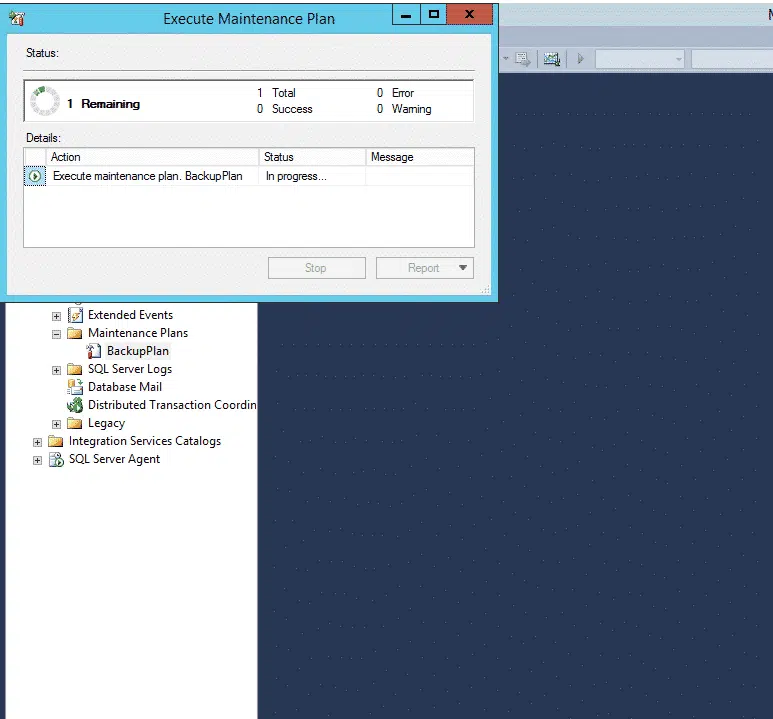Click the SQL Server Logs folder icon
Viewport: 773px width, 719px height.
[x=74, y=369]
